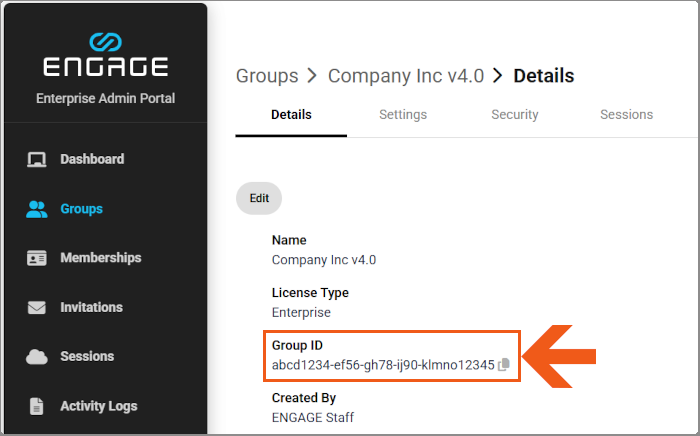
Task: Open Activity Logs sidebar item
Action: (x=99, y=406)
